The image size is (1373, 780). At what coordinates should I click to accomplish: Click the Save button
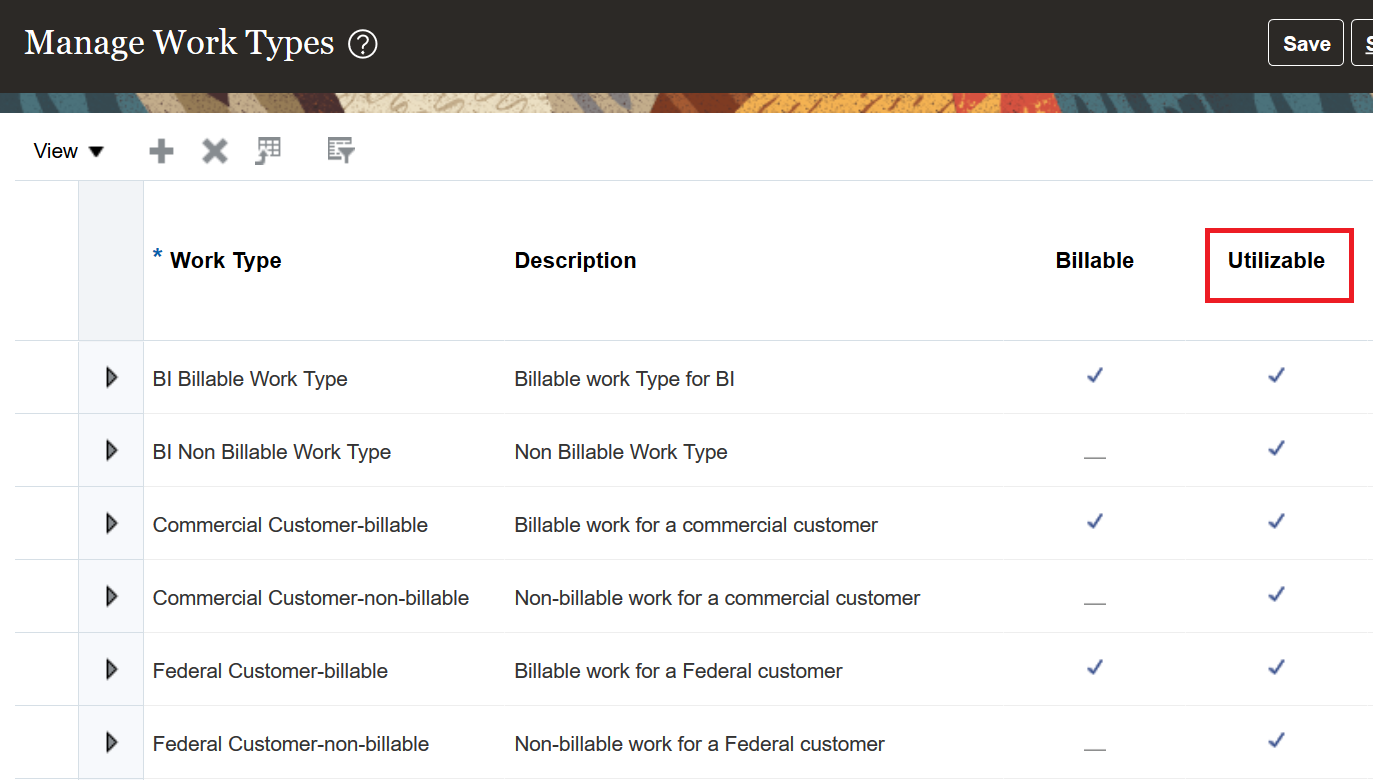[x=1305, y=44]
